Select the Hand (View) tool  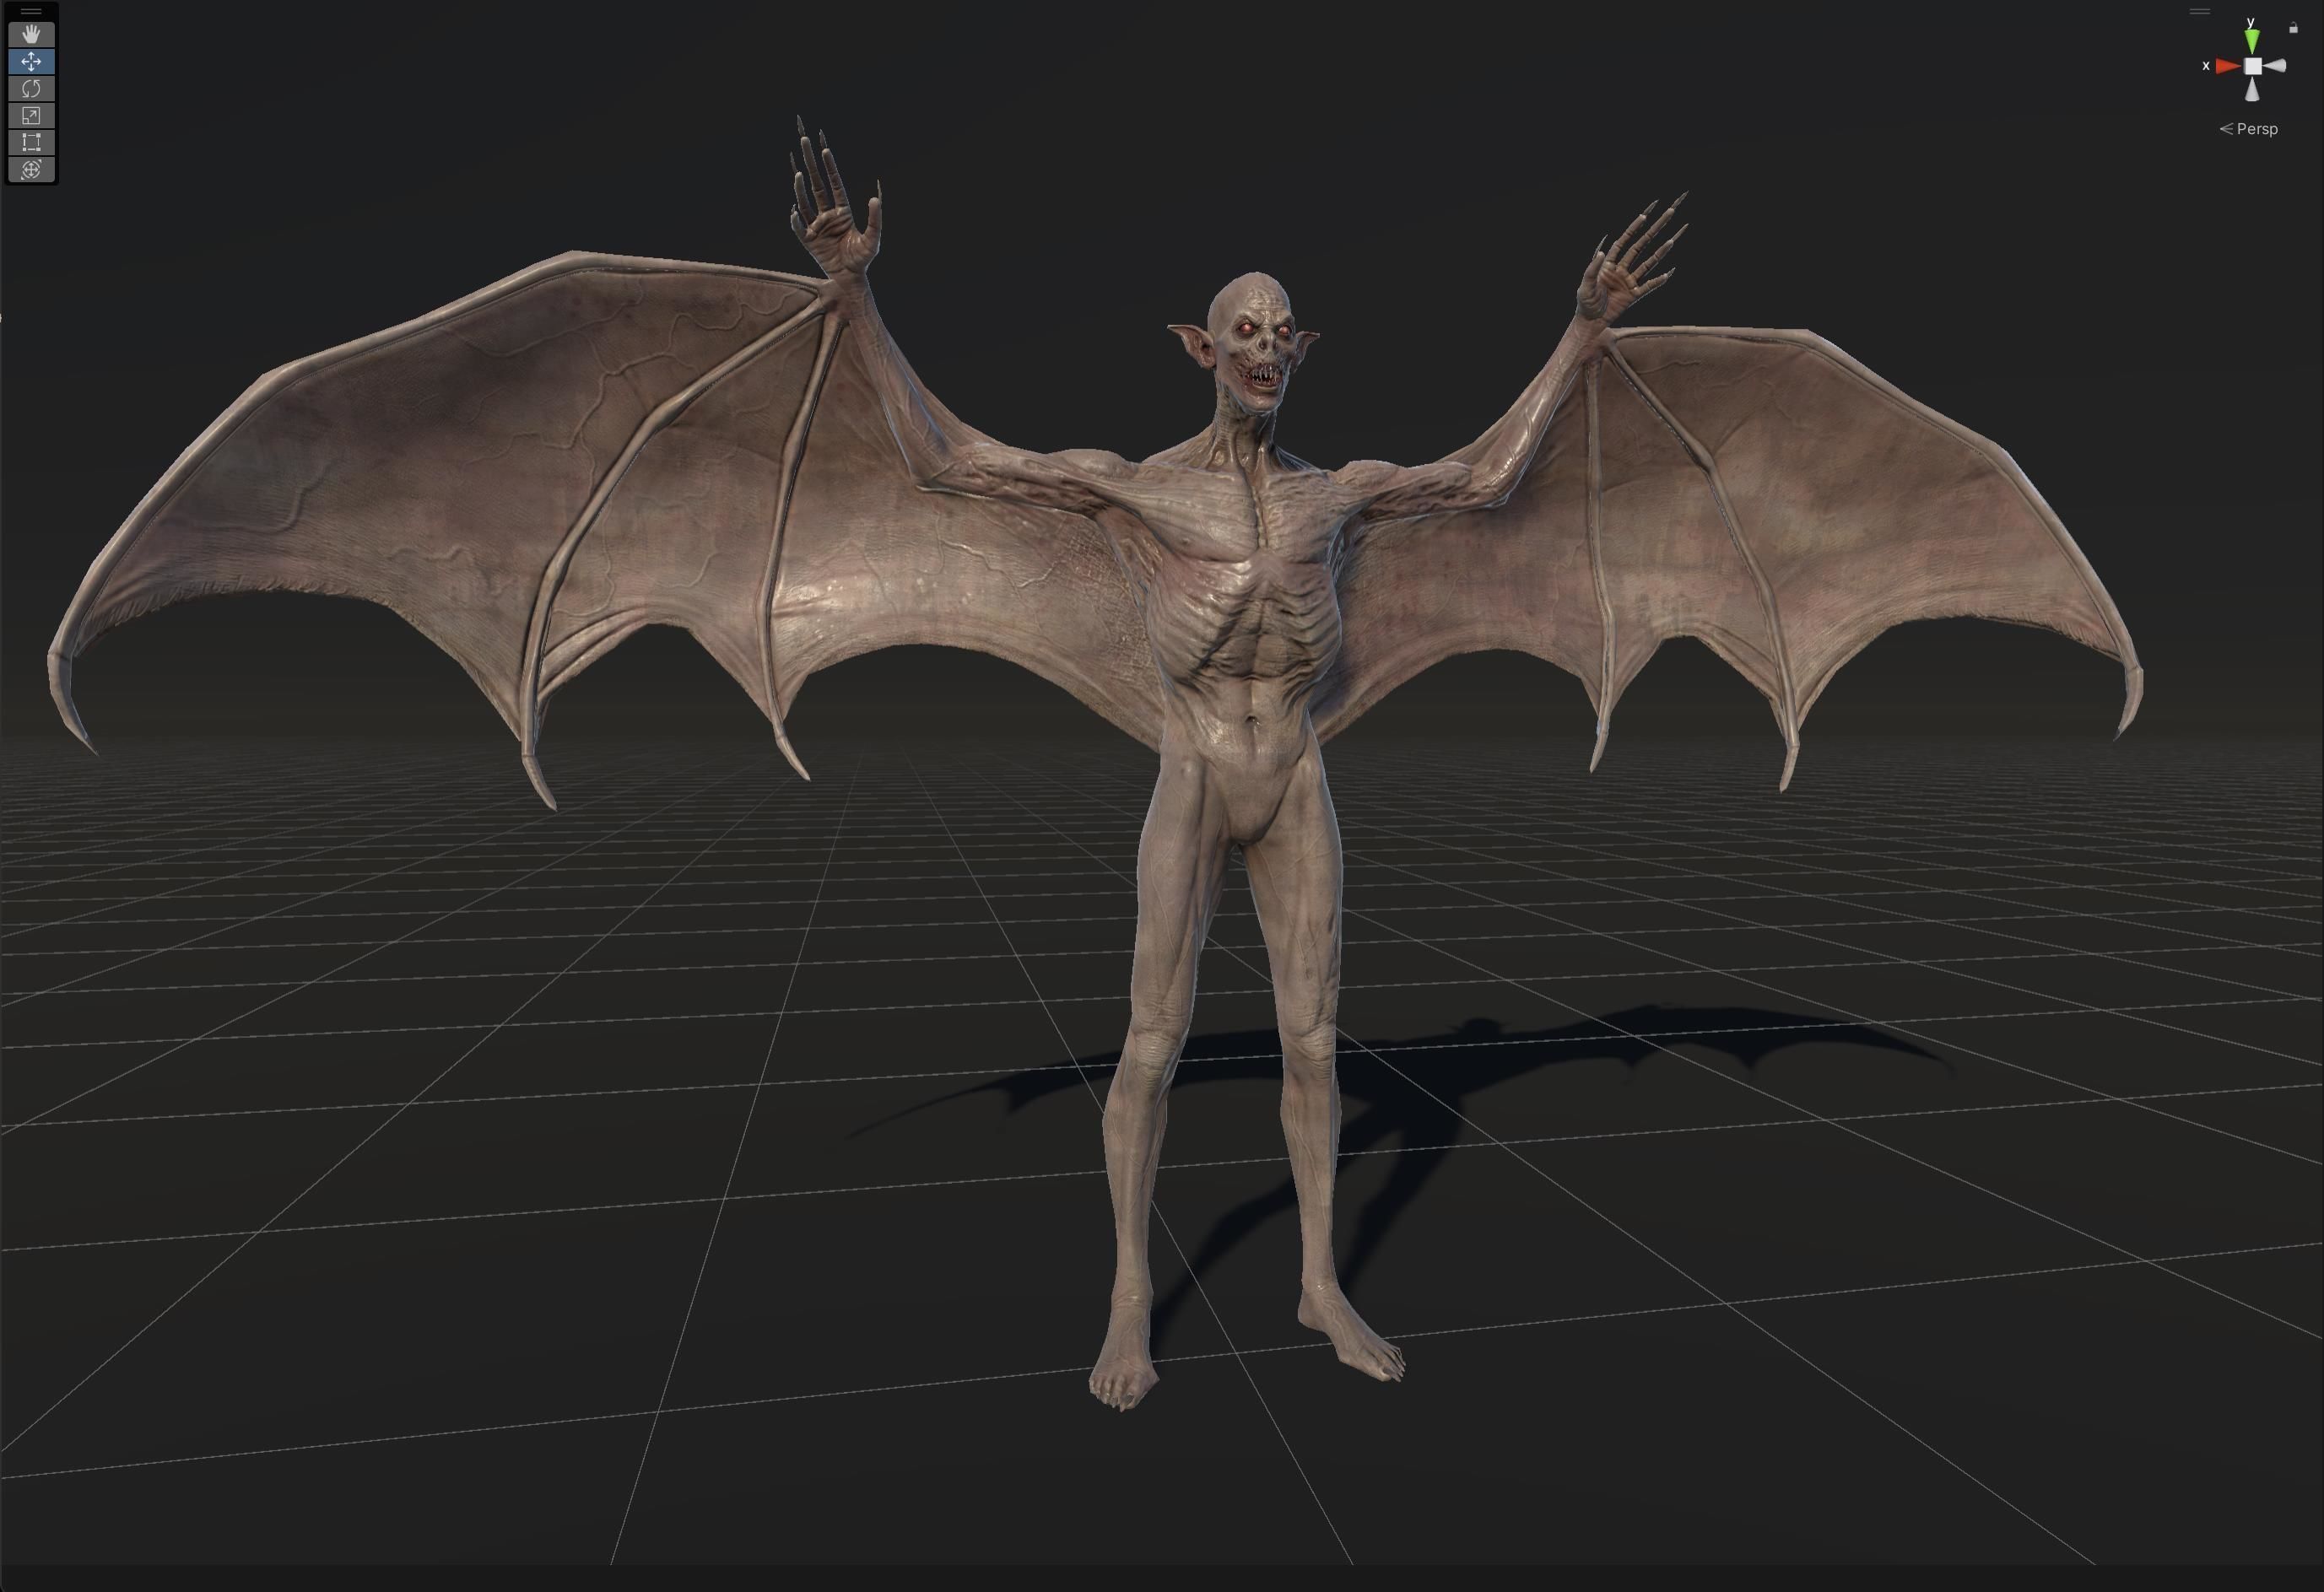pyautogui.click(x=31, y=35)
